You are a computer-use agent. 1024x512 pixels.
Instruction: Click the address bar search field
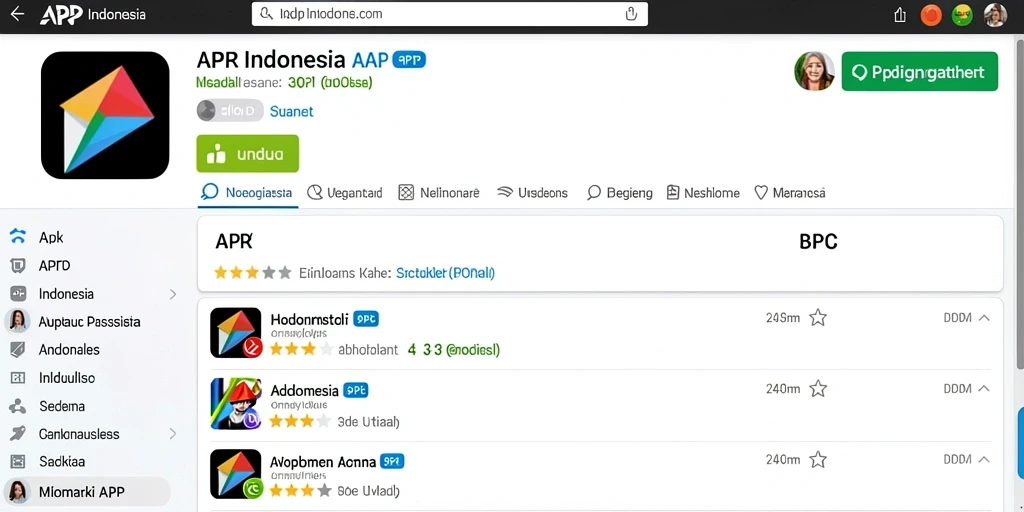(x=450, y=14)
